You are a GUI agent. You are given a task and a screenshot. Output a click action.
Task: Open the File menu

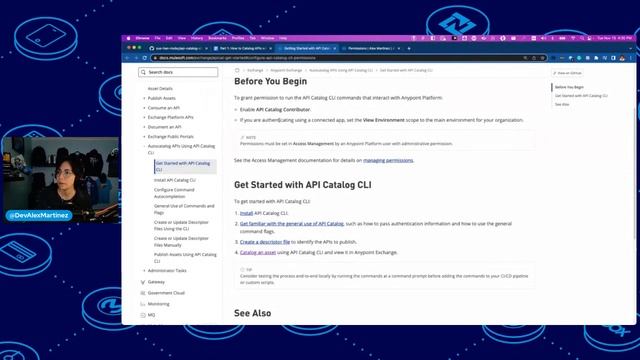point(158,38)
